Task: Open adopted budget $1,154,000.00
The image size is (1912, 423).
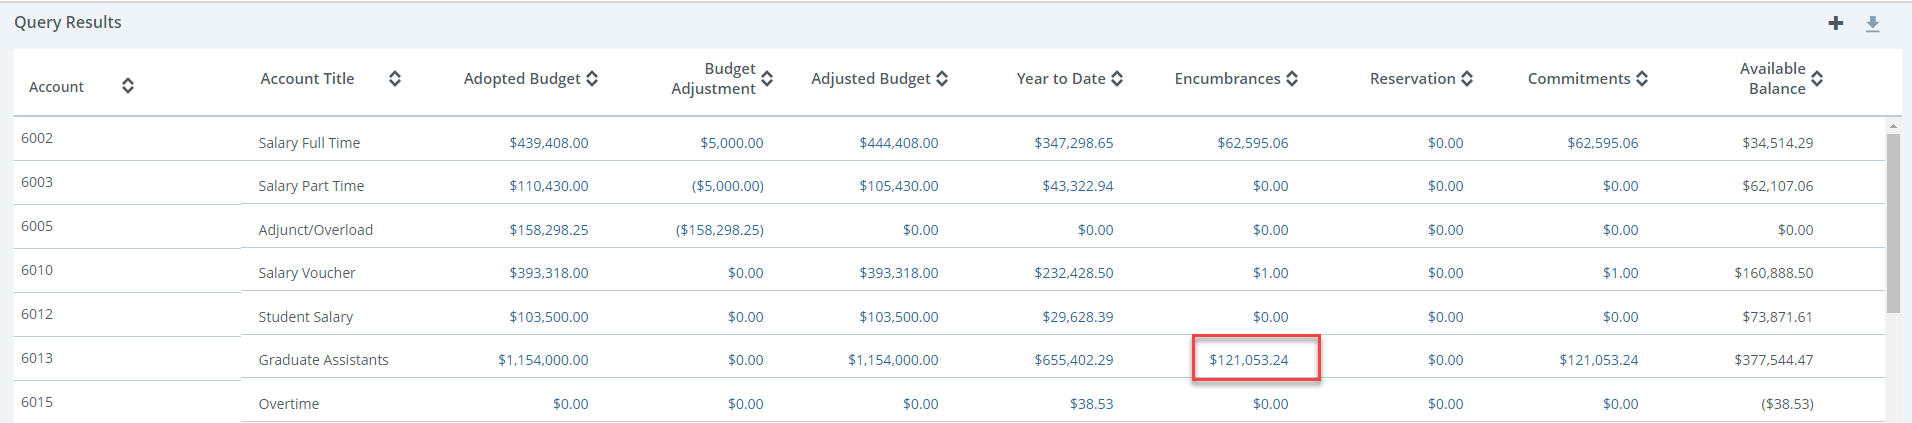Action: [x=543, y=360]
